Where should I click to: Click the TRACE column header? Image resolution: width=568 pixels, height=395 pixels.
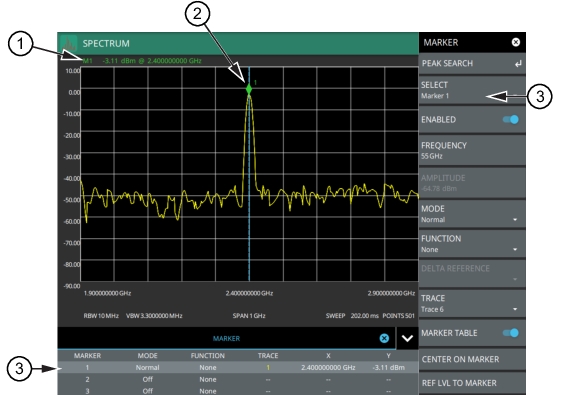(268, 356)
